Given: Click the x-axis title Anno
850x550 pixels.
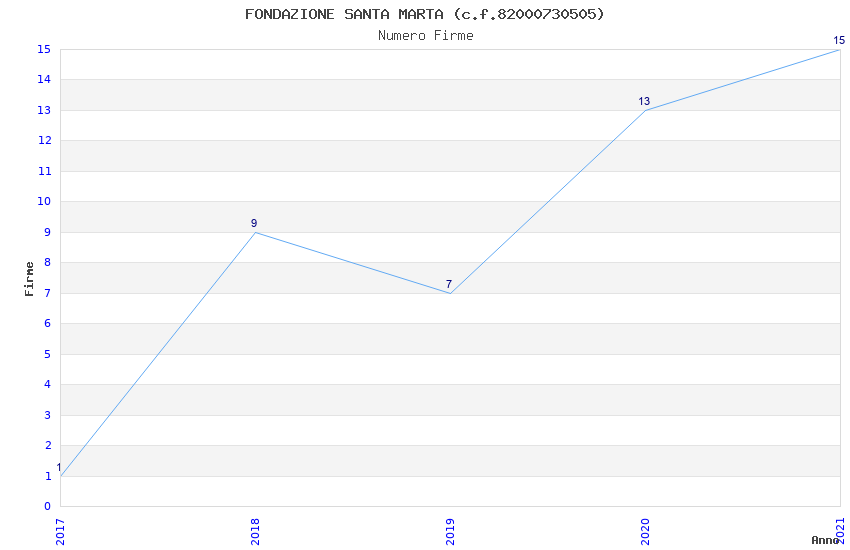Looking at the screenshot, I should tap(825, 540).
